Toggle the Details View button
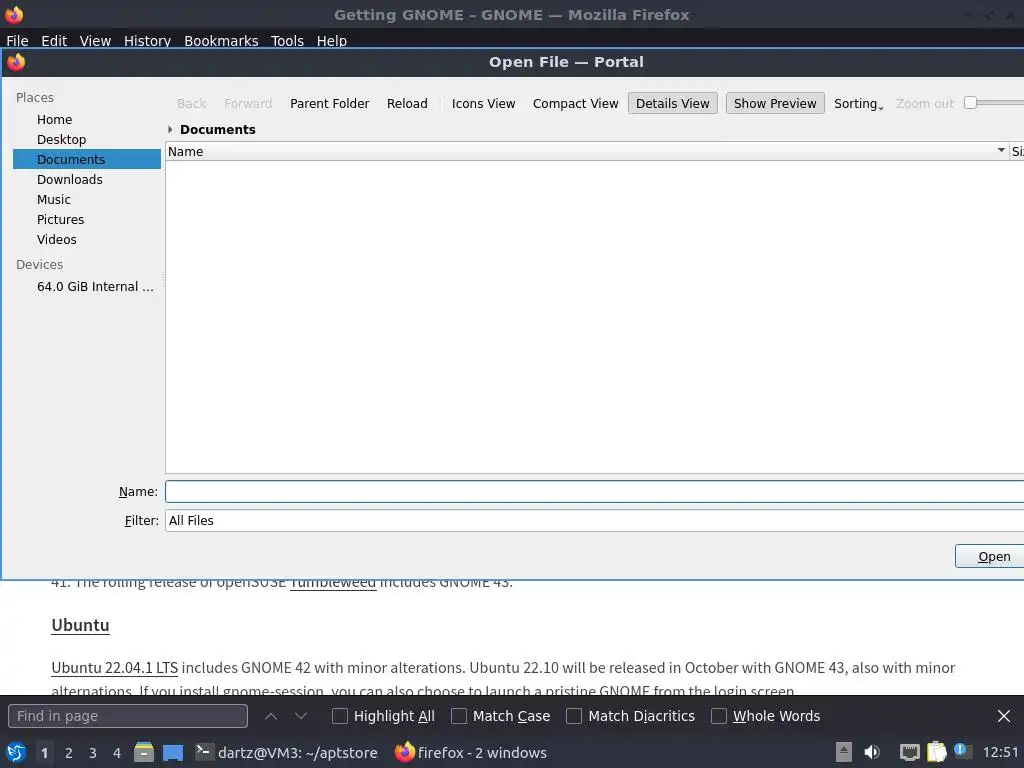This screenshot has height=768, width=1024. tap(673, 103)
